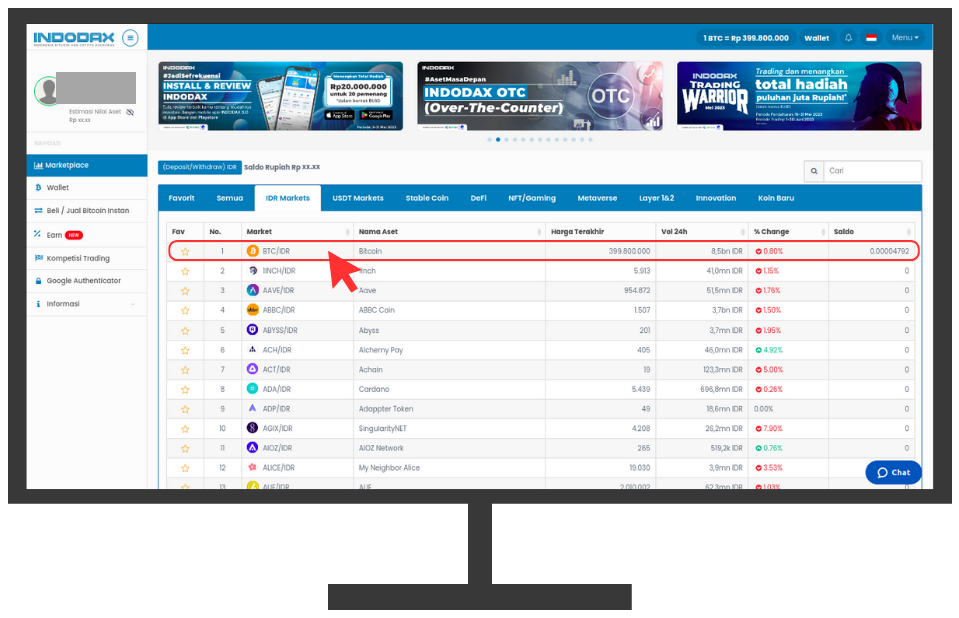This screenshot has height=618, width=959.
Task: Sort by % Change column
Action: coord(789,231)
